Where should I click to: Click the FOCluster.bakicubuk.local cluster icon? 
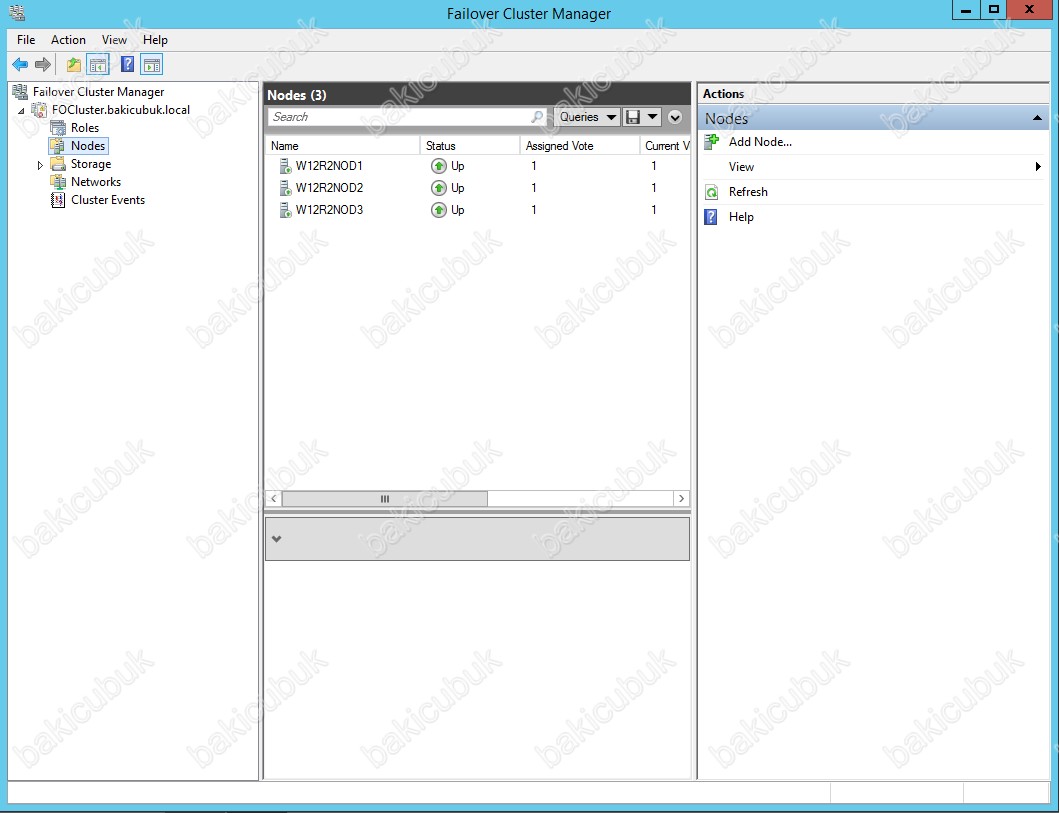pyautogui.click(x=40, y=109)
